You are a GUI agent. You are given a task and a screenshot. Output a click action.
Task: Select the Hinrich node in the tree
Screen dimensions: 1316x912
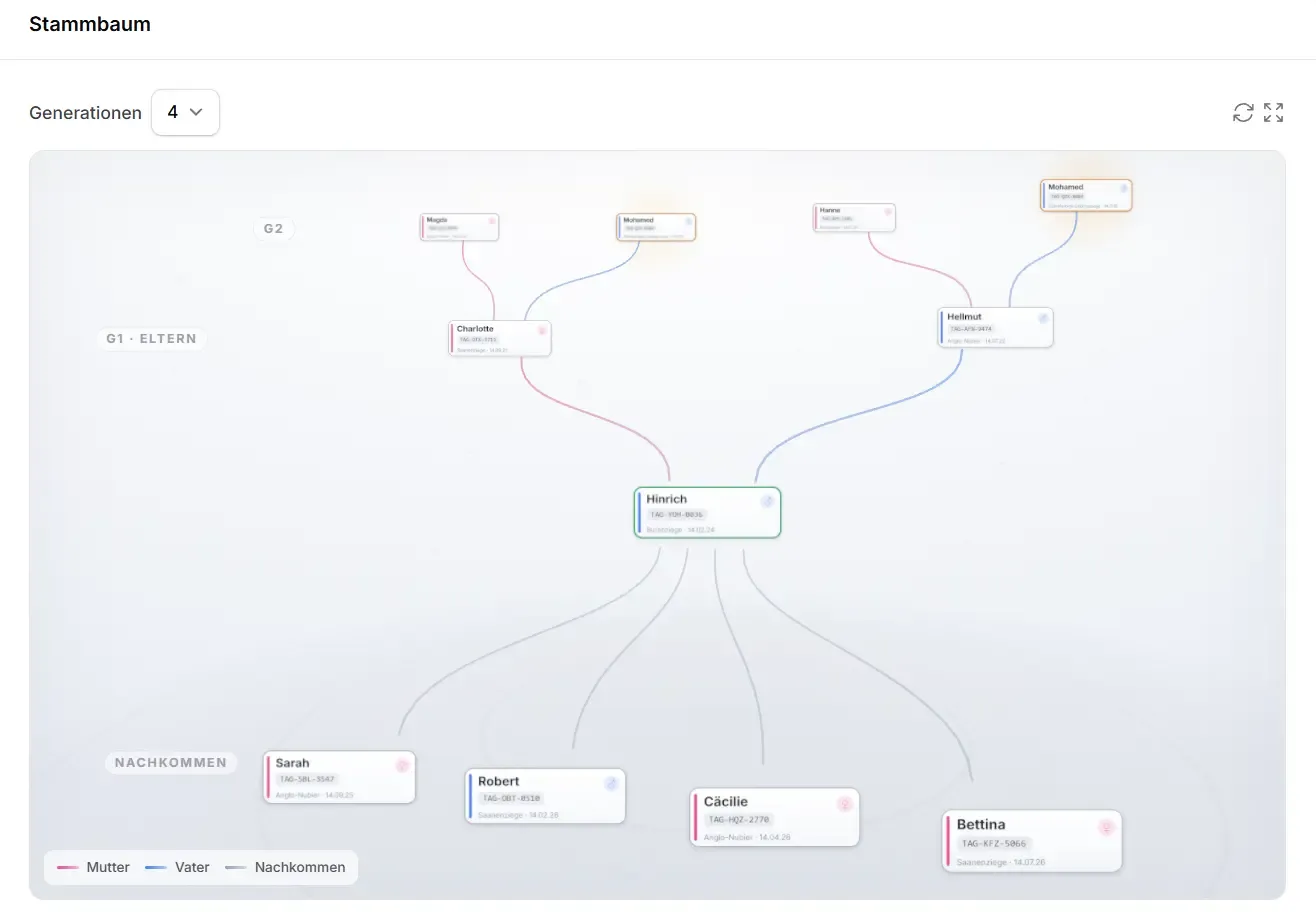[707, 513]
